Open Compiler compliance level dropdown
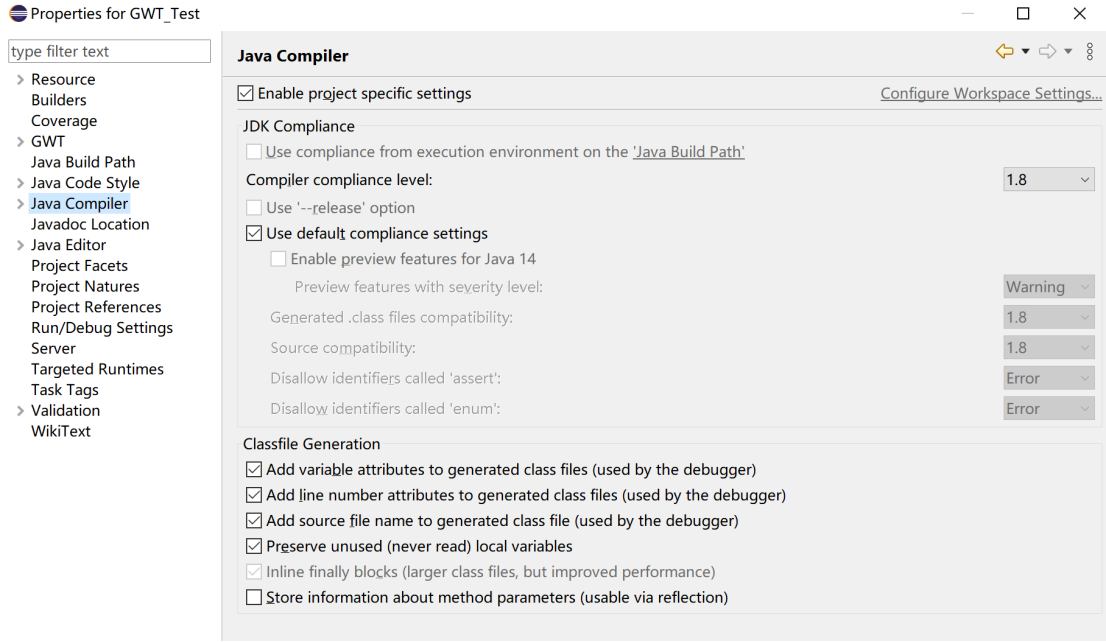 (x=1048, y=180)
